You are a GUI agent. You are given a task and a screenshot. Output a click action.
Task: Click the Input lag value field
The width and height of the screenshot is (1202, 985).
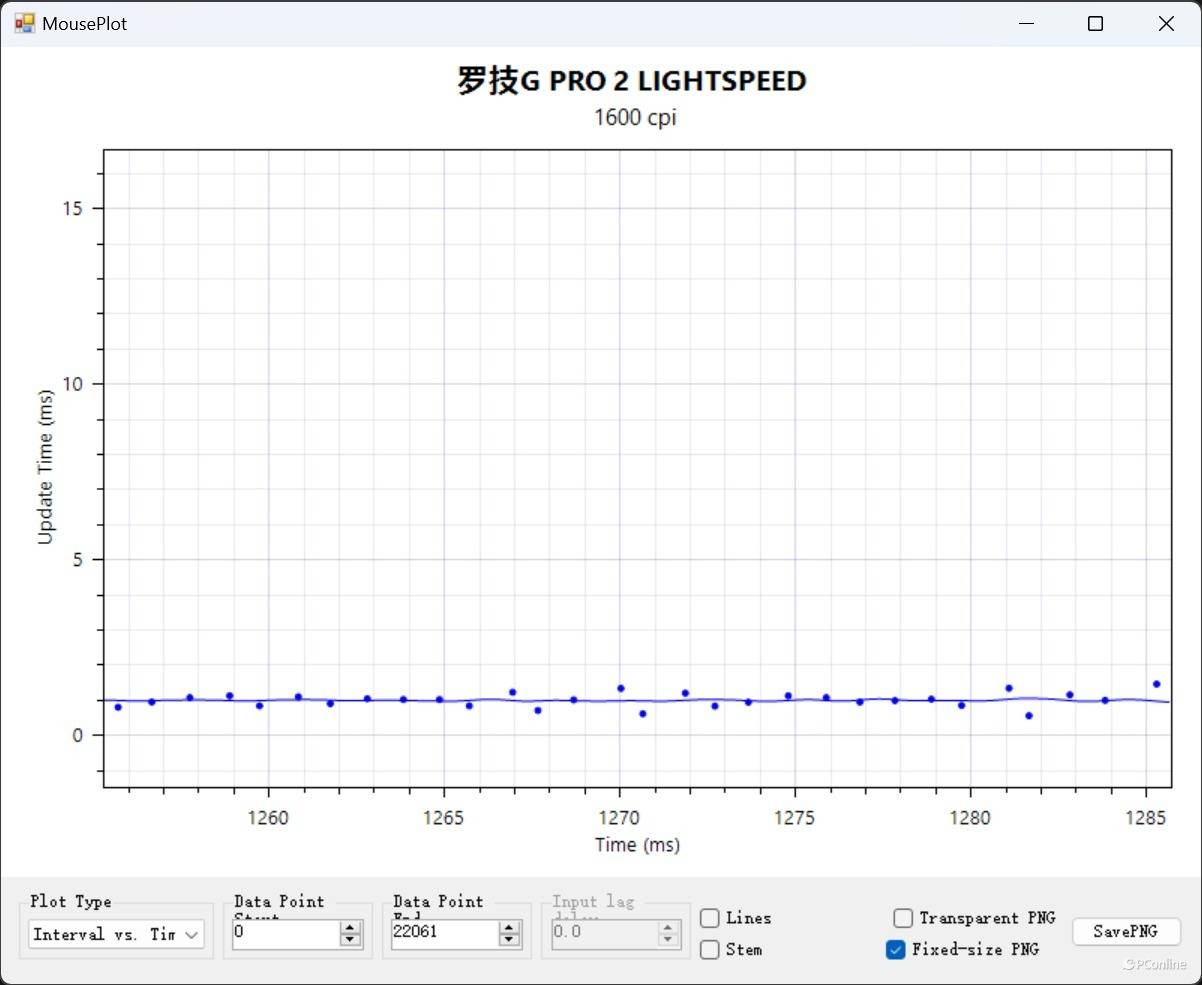[603, 933]
